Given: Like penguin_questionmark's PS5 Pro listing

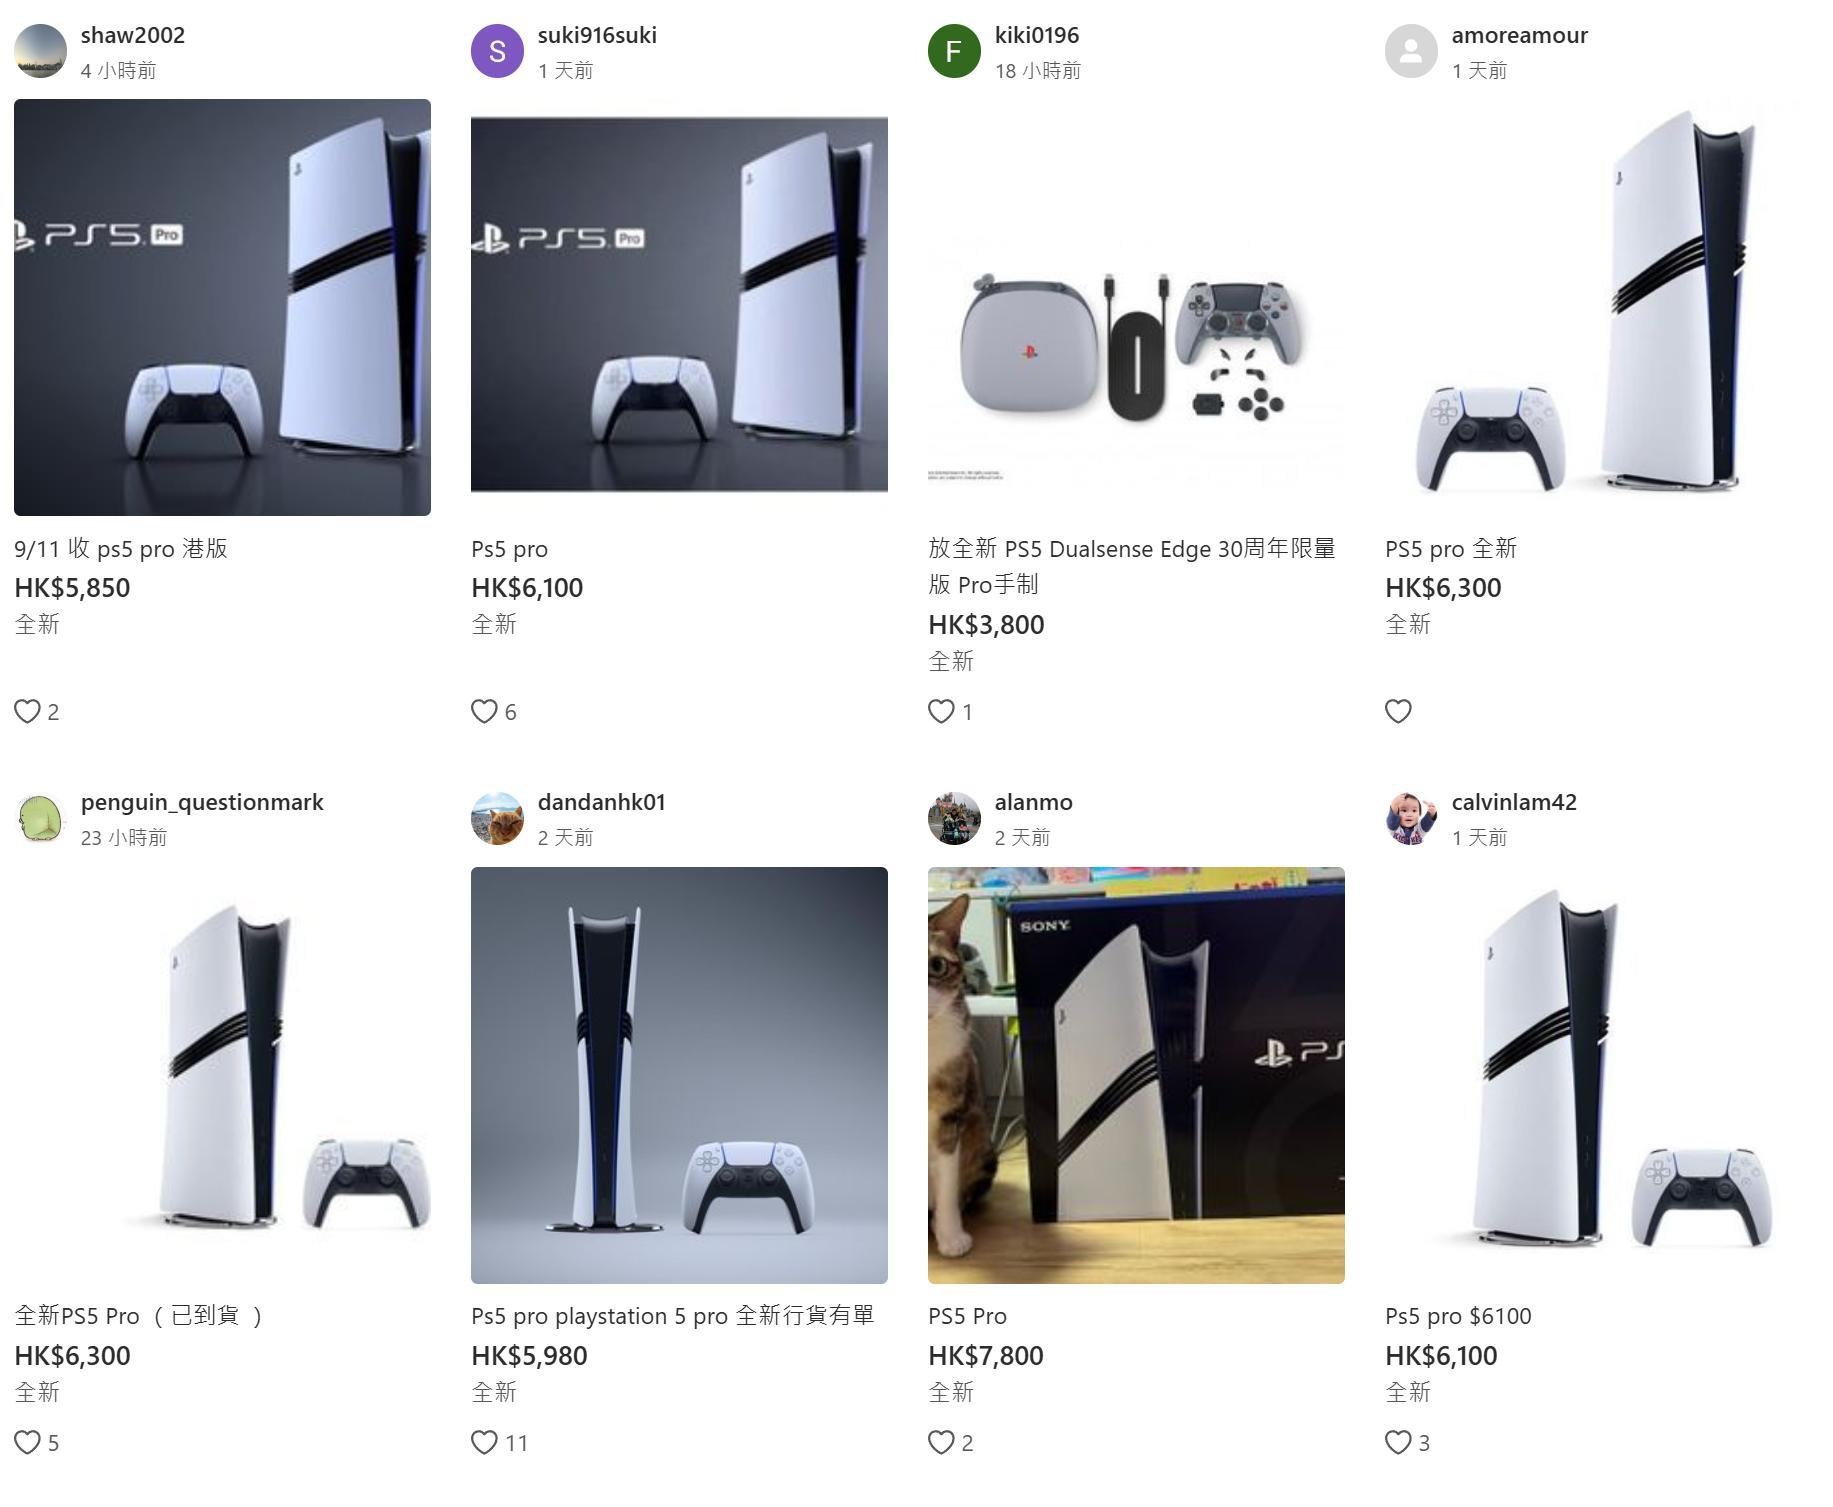Looking at the screenshot, I should [x=27, y=1442].
